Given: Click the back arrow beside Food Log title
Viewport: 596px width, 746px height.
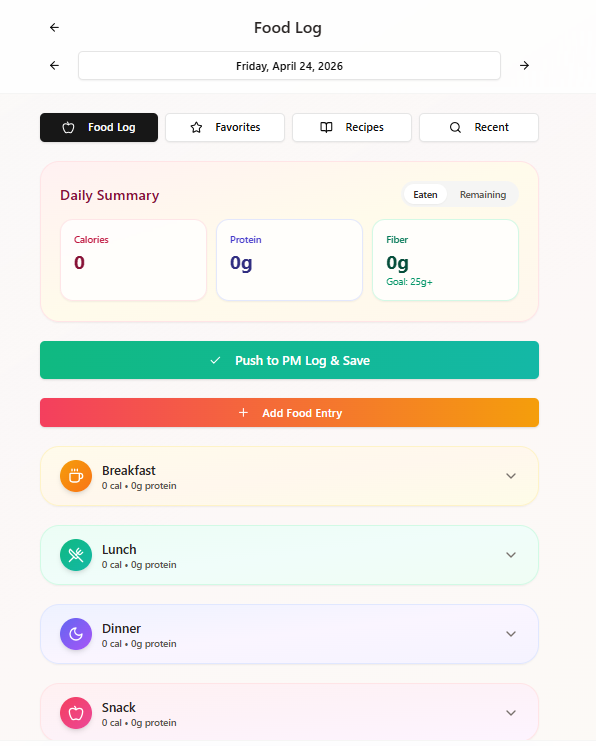Looking at the screenshot, I should click(x=54, y=28).
